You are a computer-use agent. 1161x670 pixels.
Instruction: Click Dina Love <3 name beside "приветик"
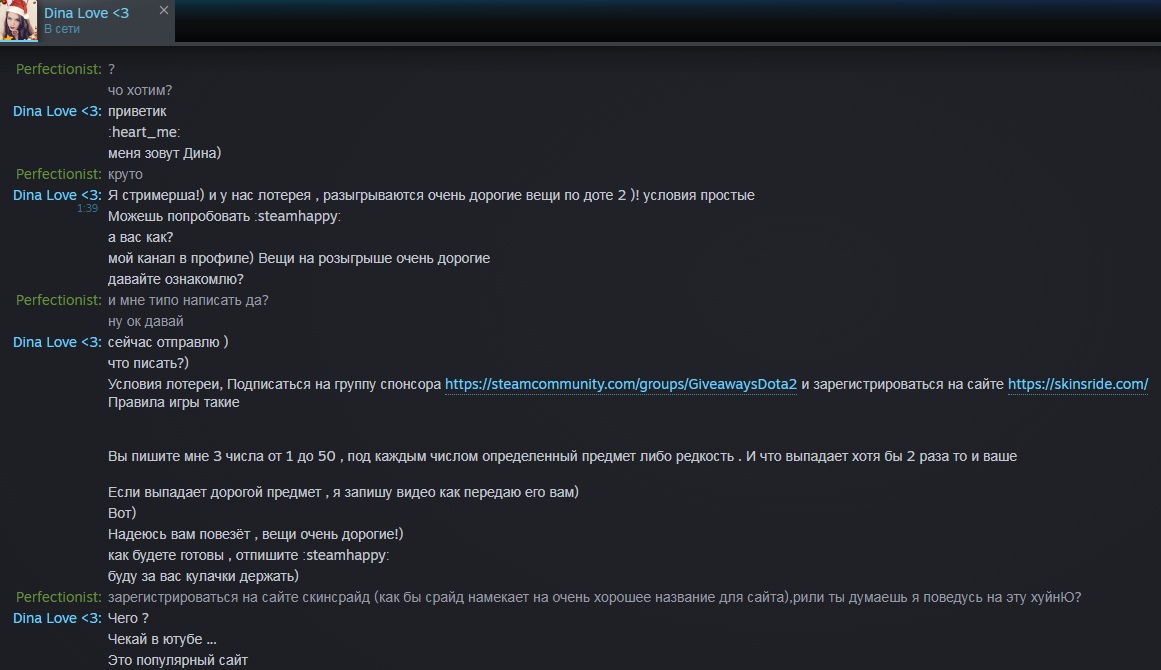pos(57,111)
